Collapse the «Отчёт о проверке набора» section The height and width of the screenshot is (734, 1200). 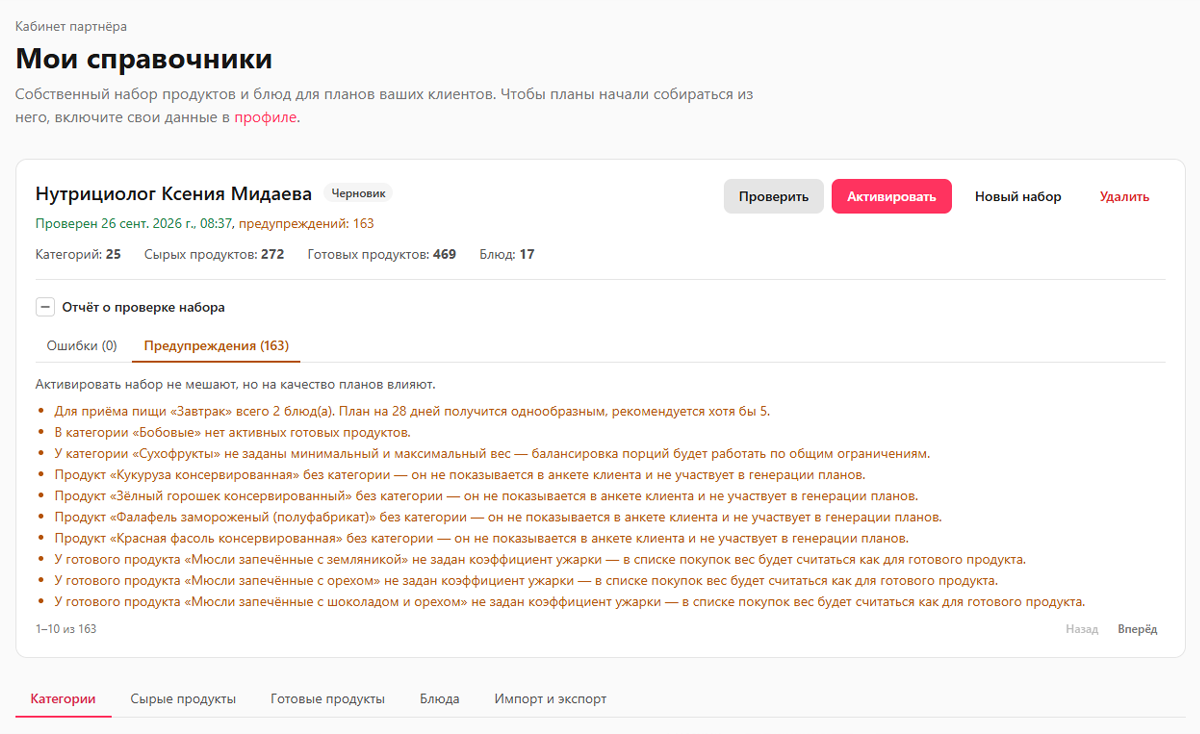pos(45,308)
